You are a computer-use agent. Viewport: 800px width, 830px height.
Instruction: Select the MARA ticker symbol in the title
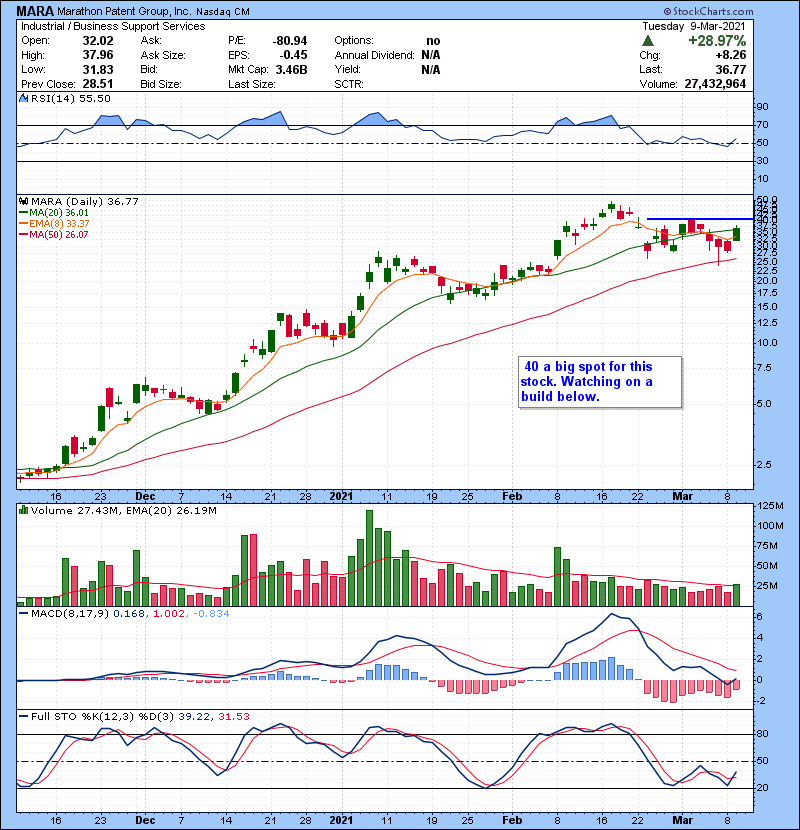(35, 11)
